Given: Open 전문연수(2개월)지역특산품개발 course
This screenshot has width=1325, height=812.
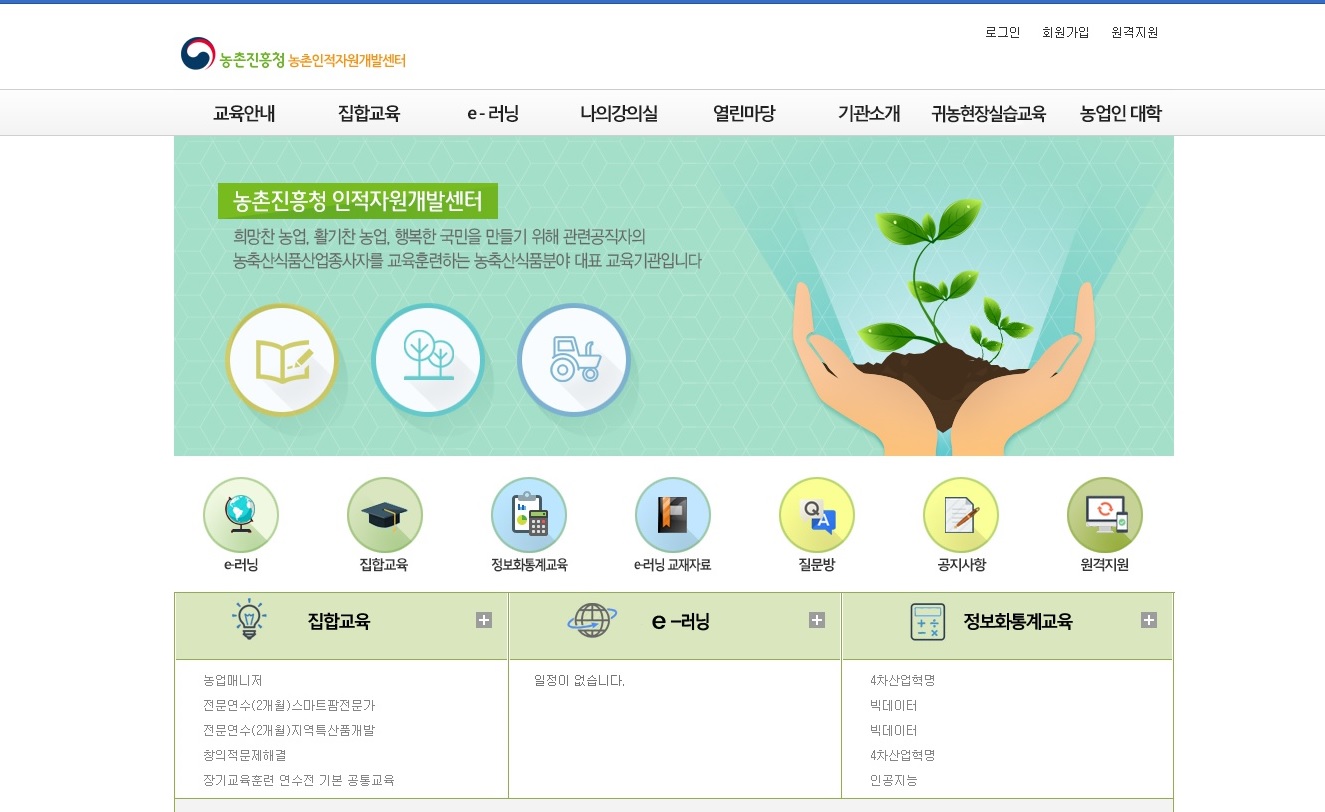Looking at the screenshot, I should (x=289, y=730).
